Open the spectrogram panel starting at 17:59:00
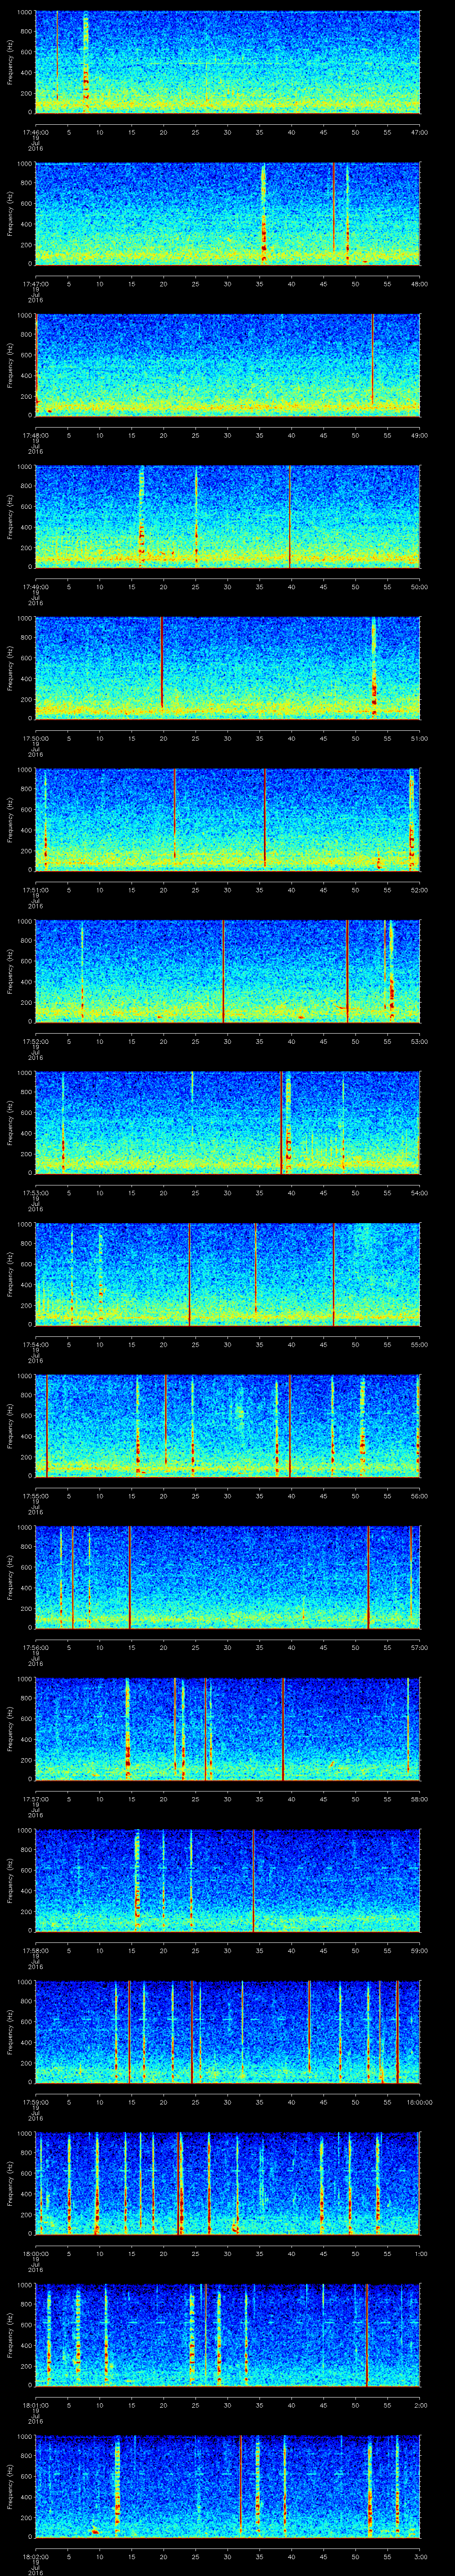 pyautogui.click(x=228, y=2033)
